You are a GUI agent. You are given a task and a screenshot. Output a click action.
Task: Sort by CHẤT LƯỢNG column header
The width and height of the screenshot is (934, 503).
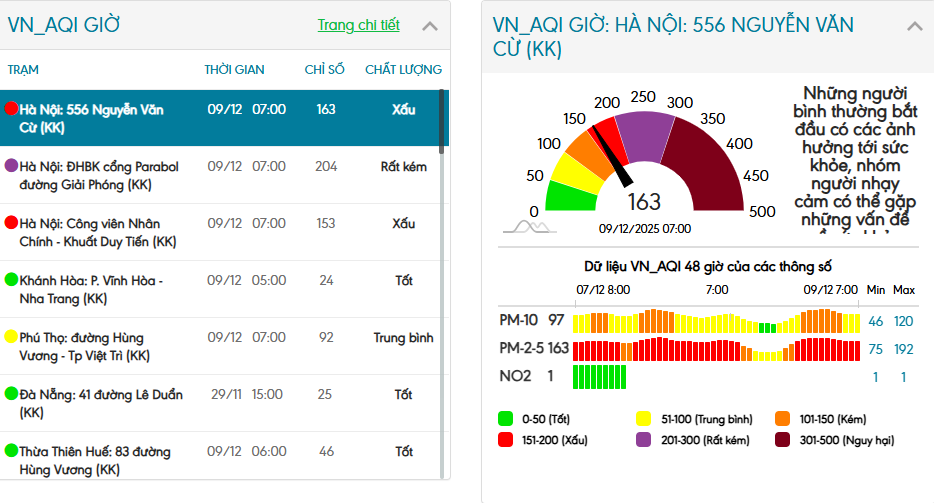click(x=403, y=69)
